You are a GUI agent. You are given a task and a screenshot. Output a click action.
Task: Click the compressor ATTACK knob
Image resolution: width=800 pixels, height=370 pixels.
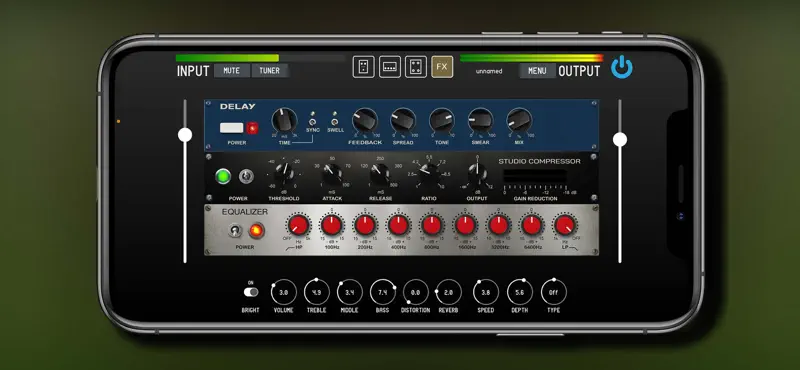[332, 175]
